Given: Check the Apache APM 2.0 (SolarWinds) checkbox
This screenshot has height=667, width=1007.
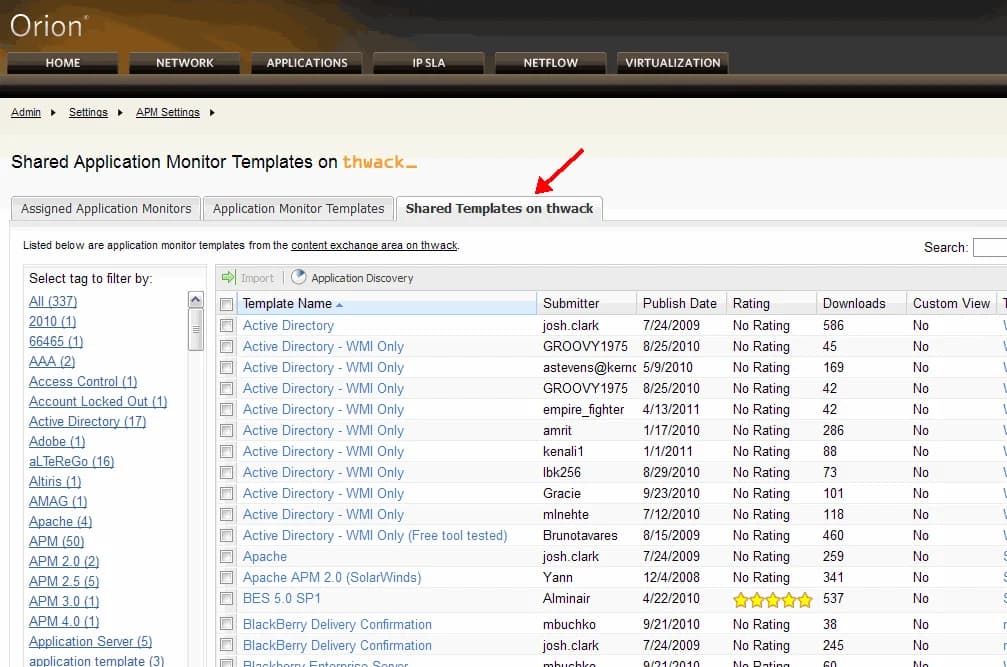Looking at the screenshot, I should click(x=226, y=578).
